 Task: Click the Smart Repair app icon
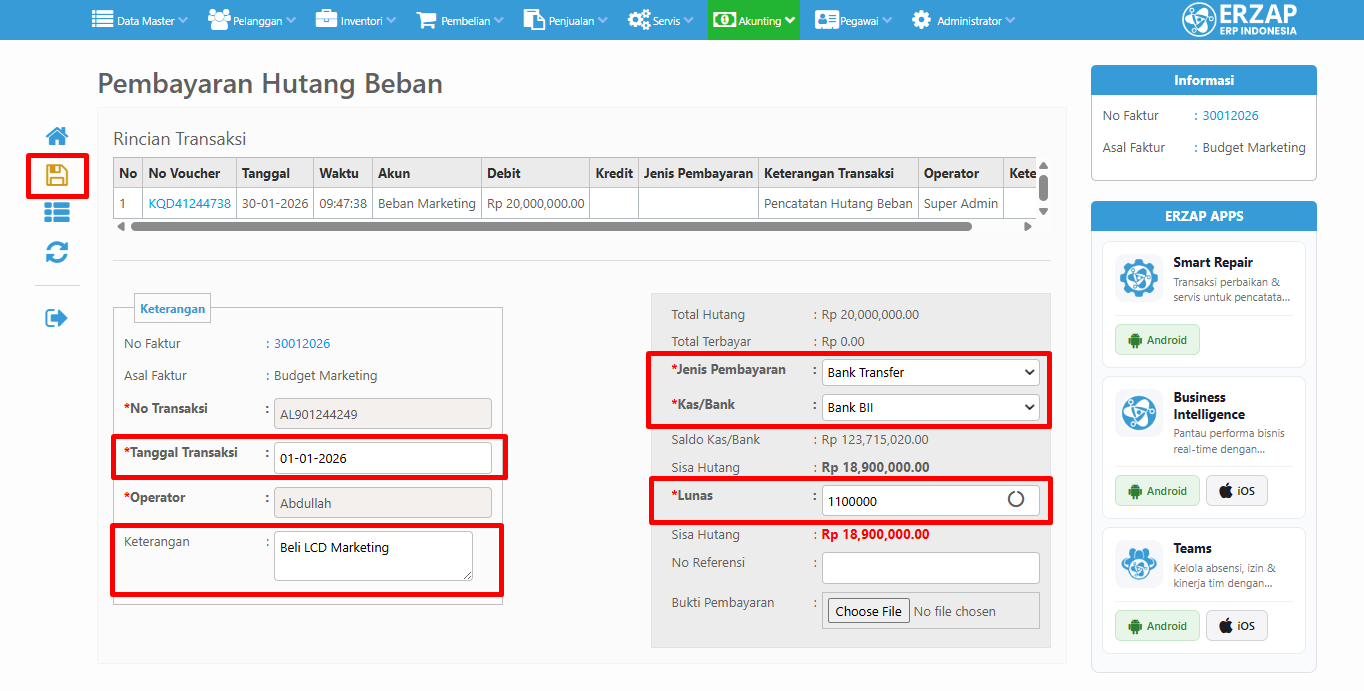pyautogui.click(x=1139, y=278)
